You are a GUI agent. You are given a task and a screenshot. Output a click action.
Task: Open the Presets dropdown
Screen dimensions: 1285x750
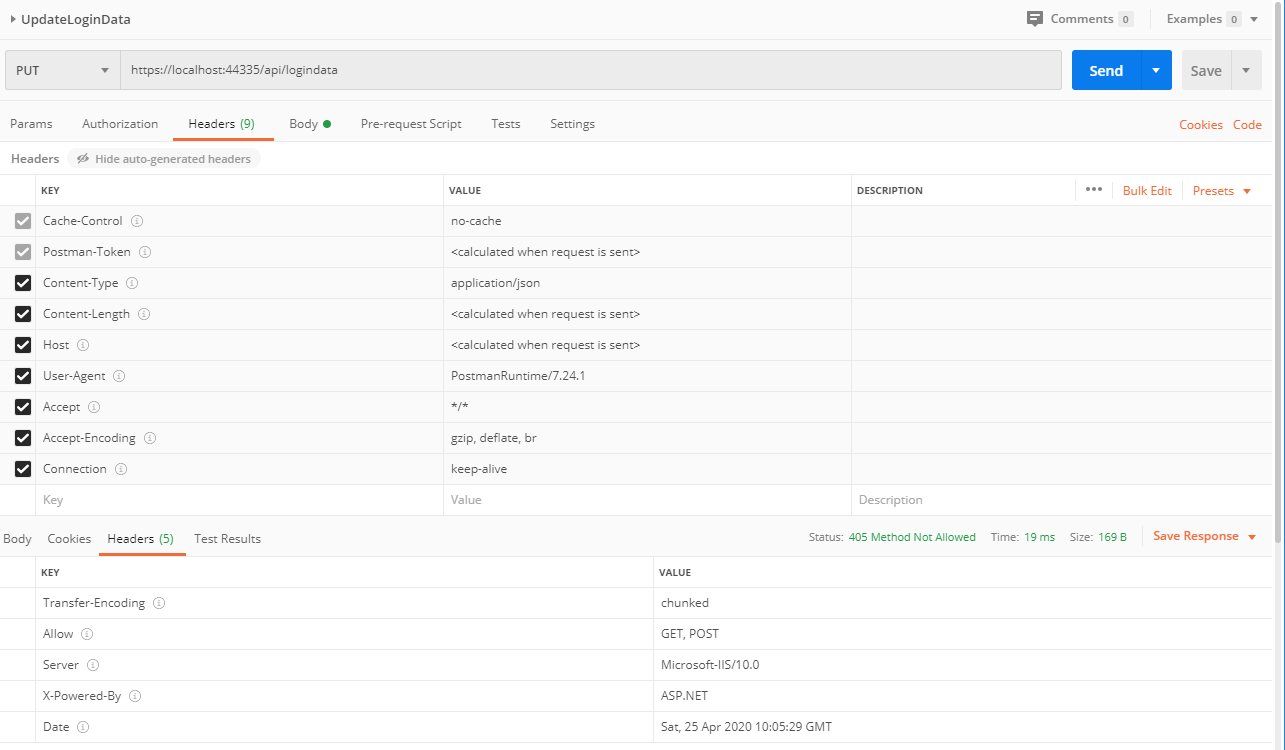tap(1222, 191)
